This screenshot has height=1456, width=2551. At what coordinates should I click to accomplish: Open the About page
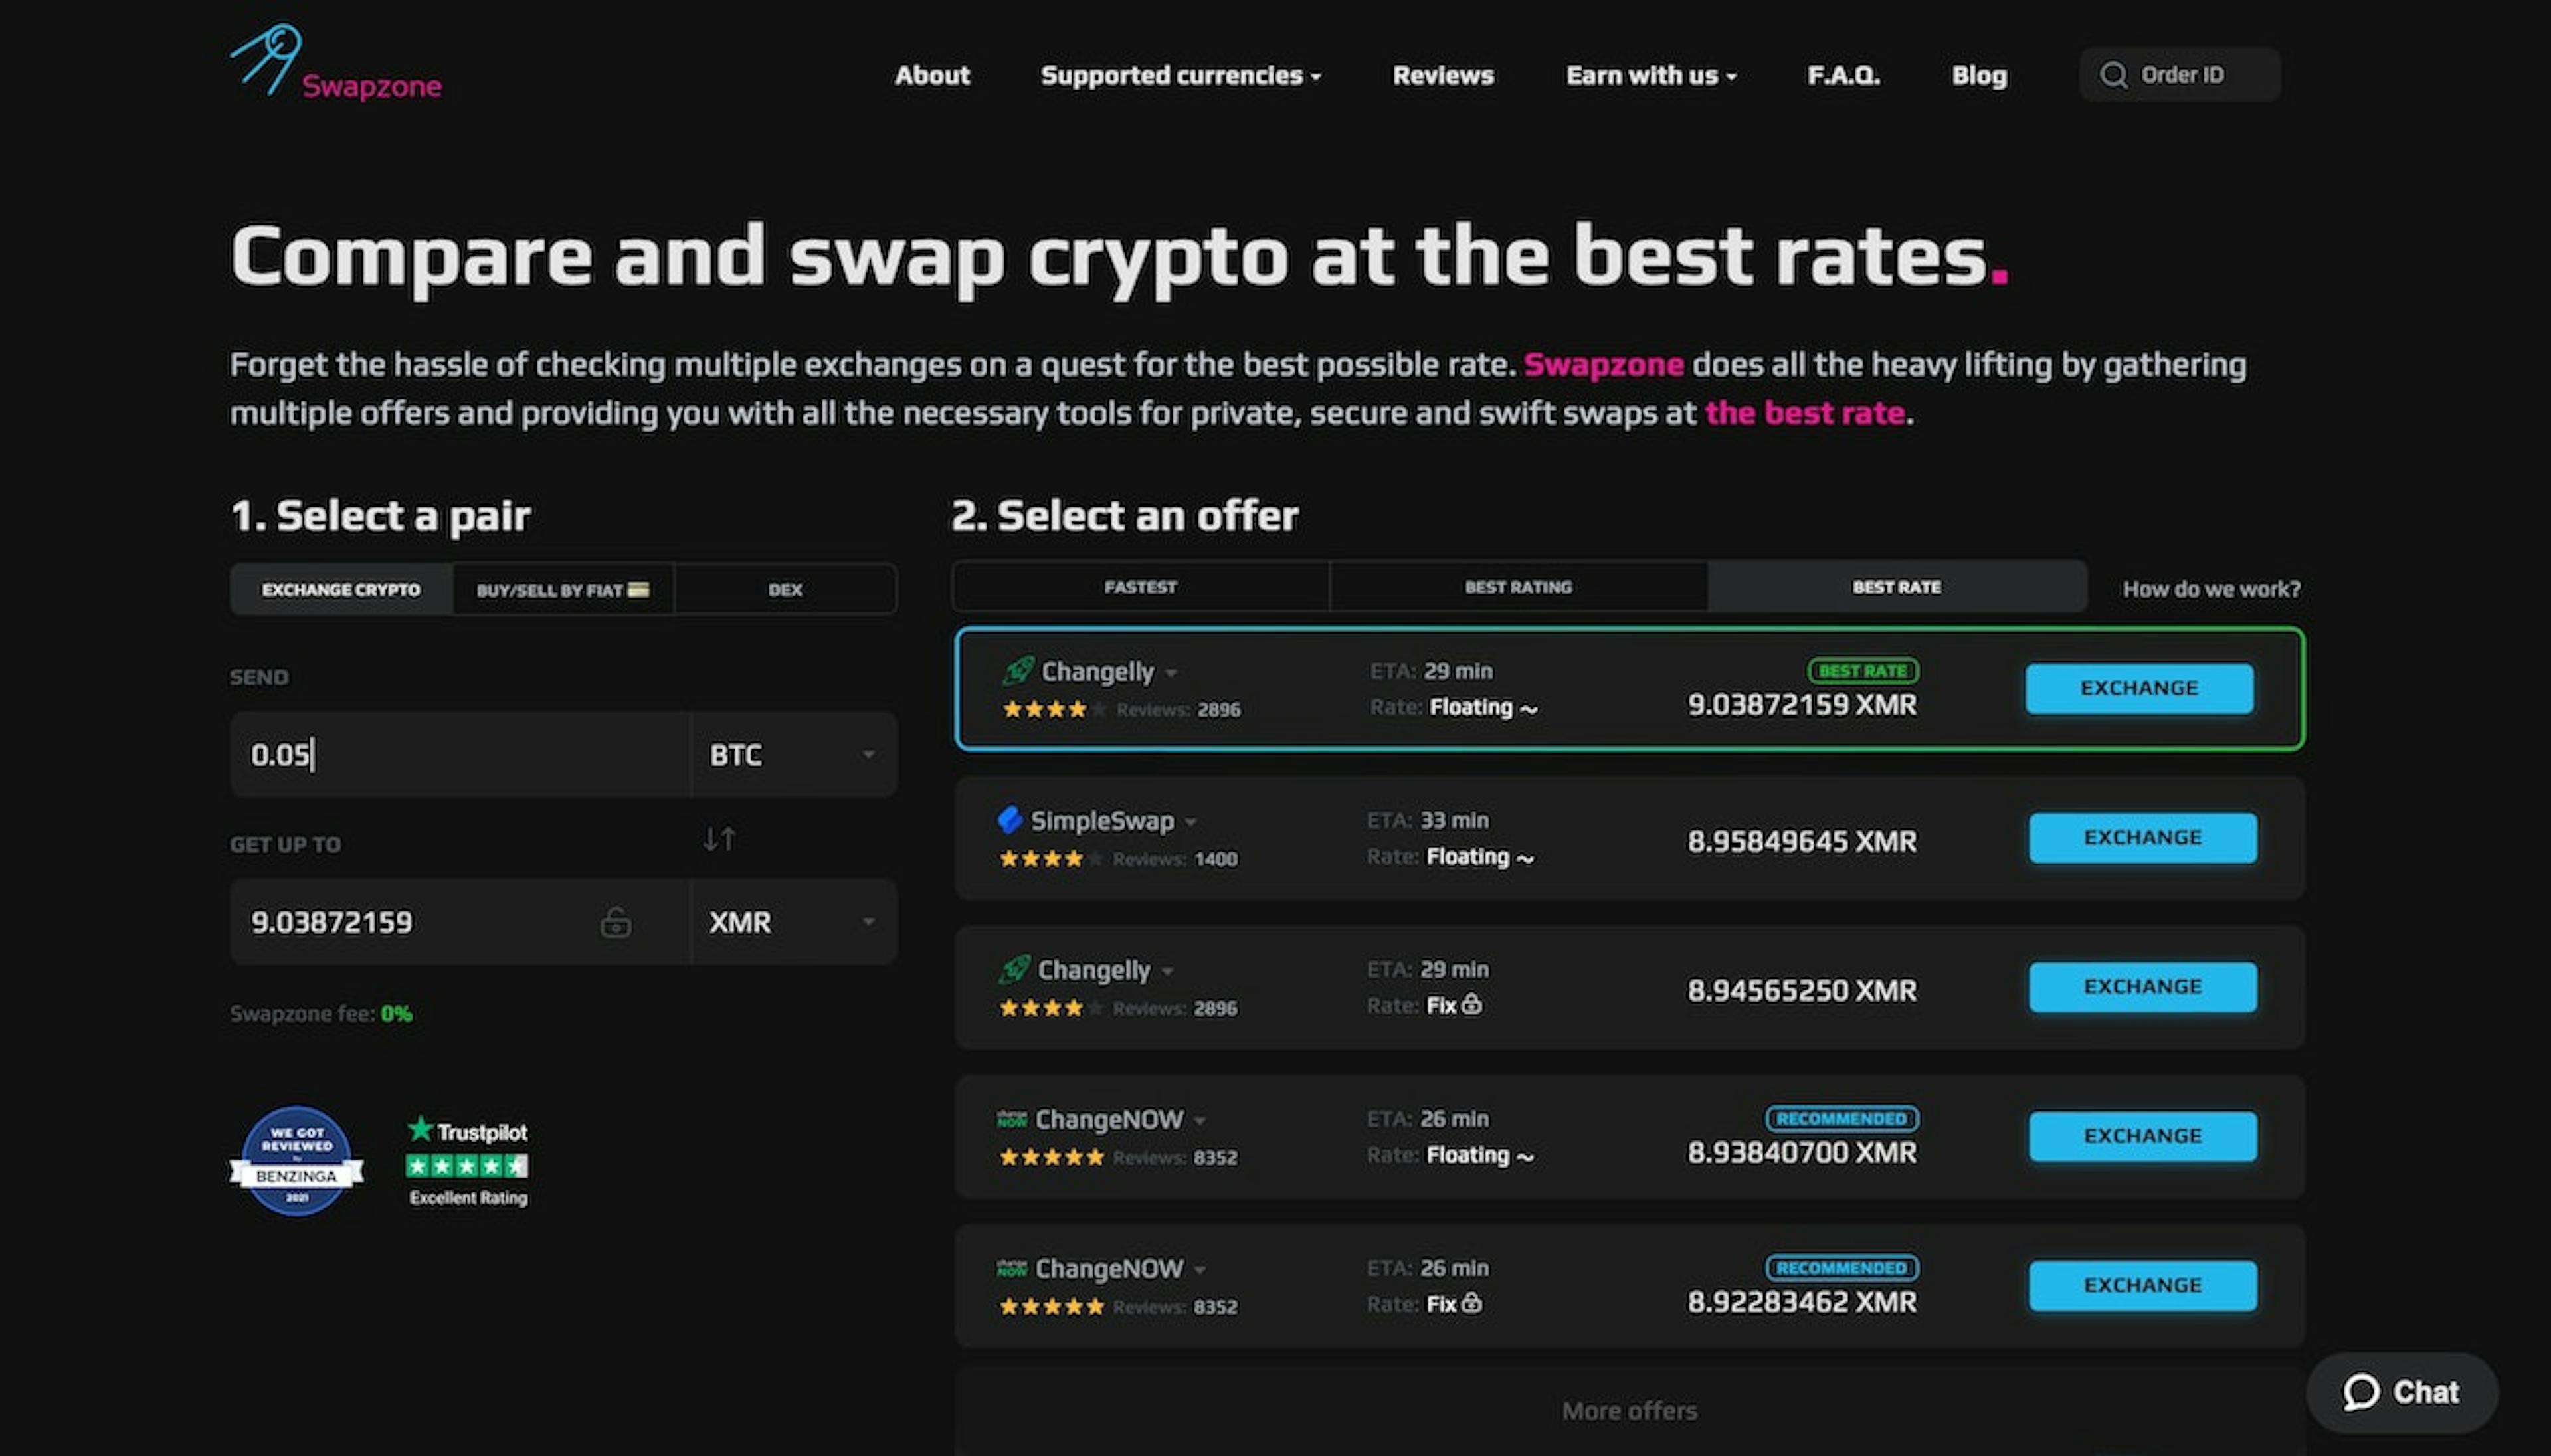coord(932,76)
